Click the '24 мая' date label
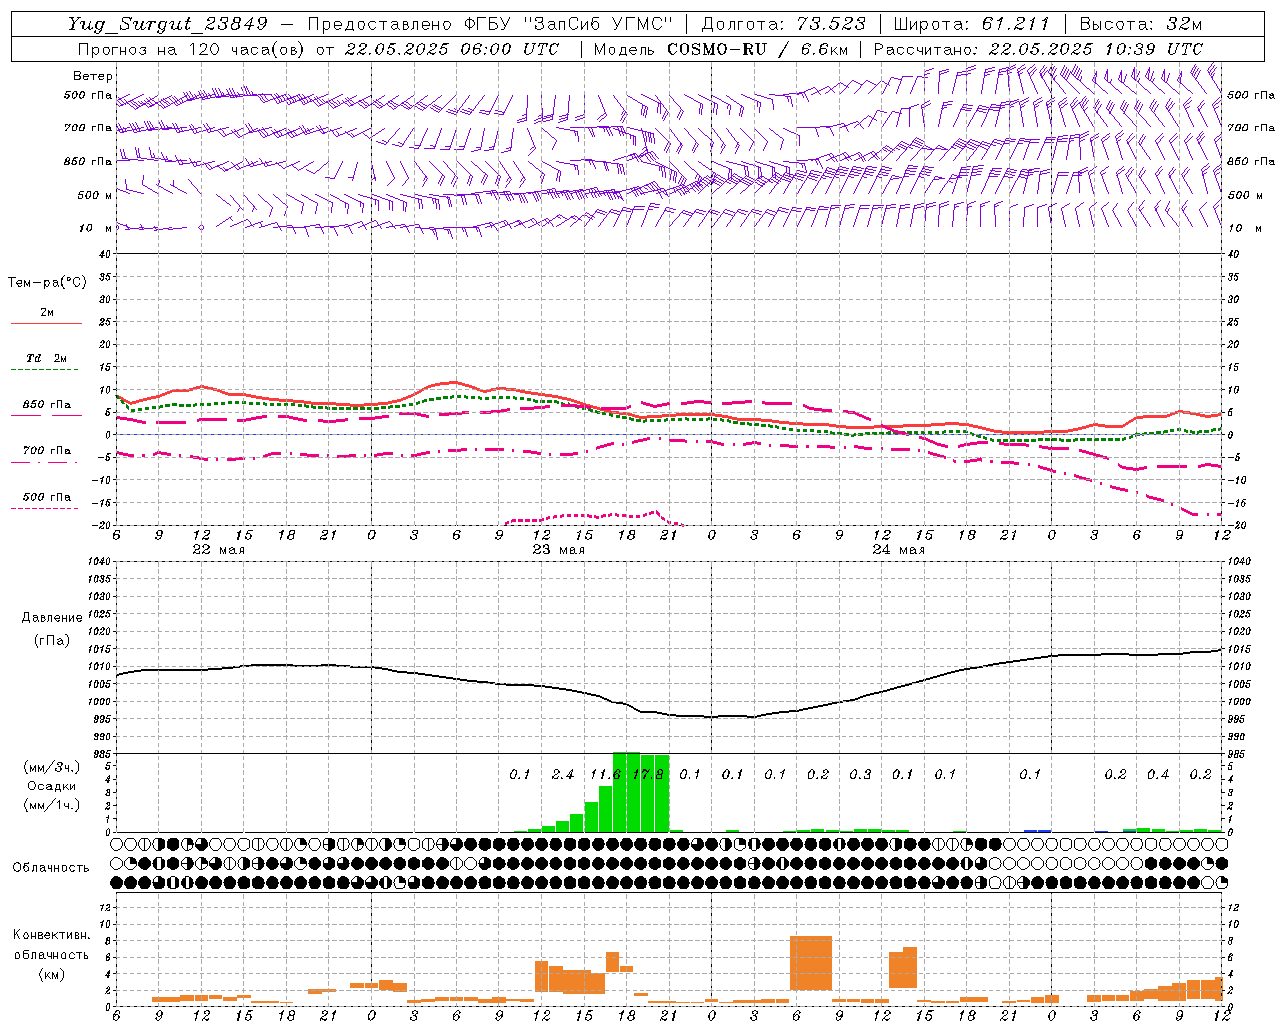 899,550
